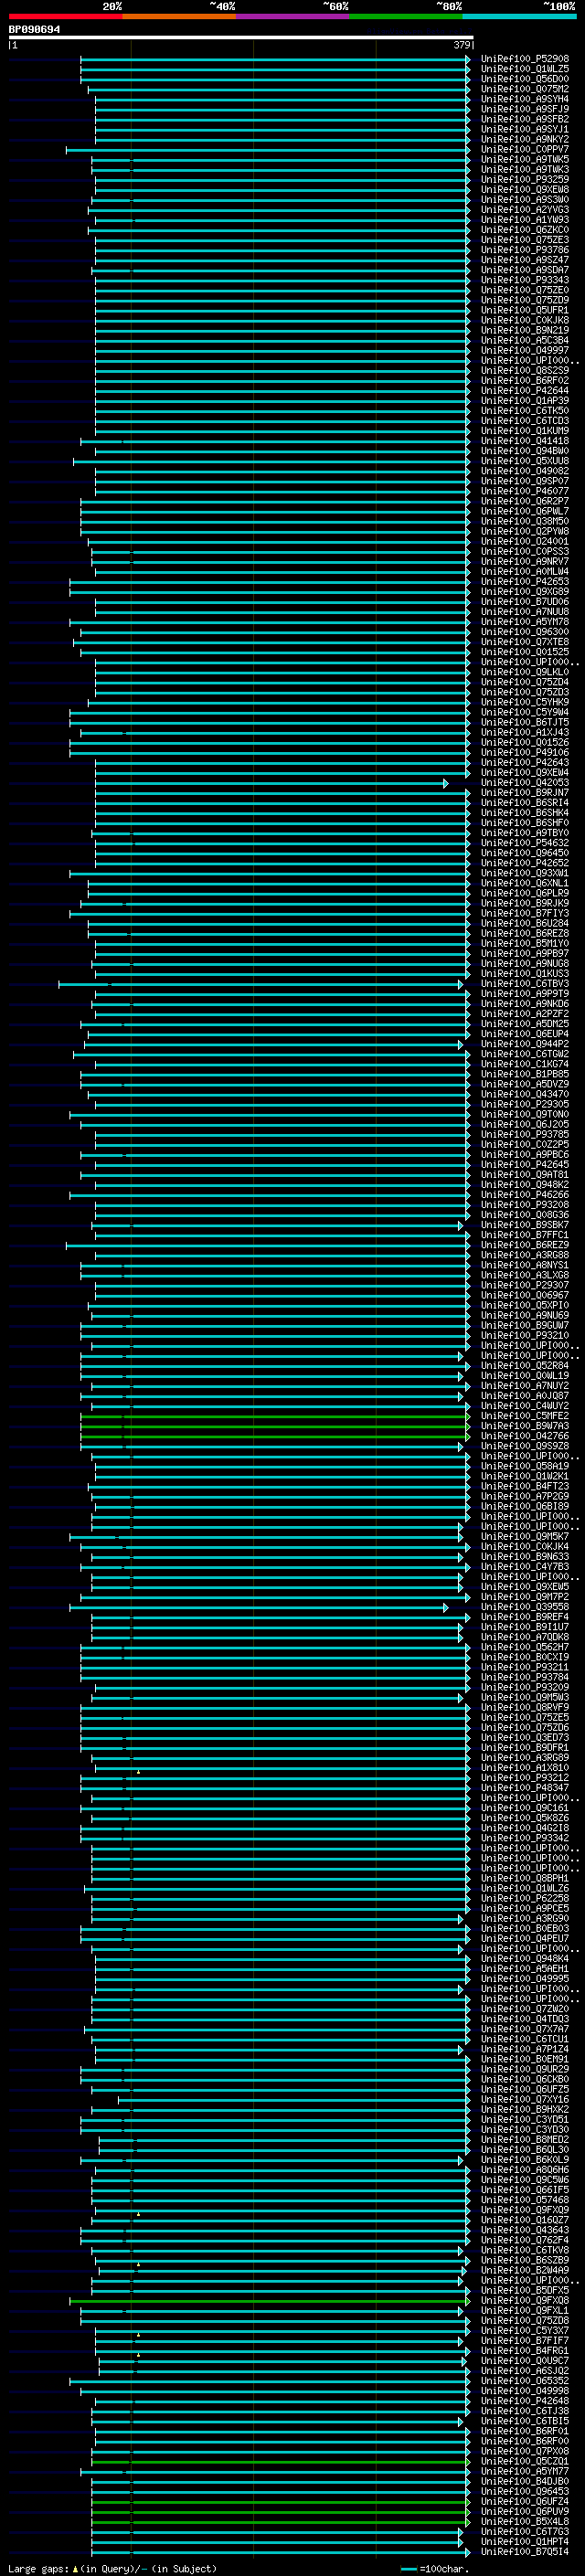The image size is (585, 2576).
Task: Click the UniRef100_Q75ZE3 label
Action: click(524, 240)
